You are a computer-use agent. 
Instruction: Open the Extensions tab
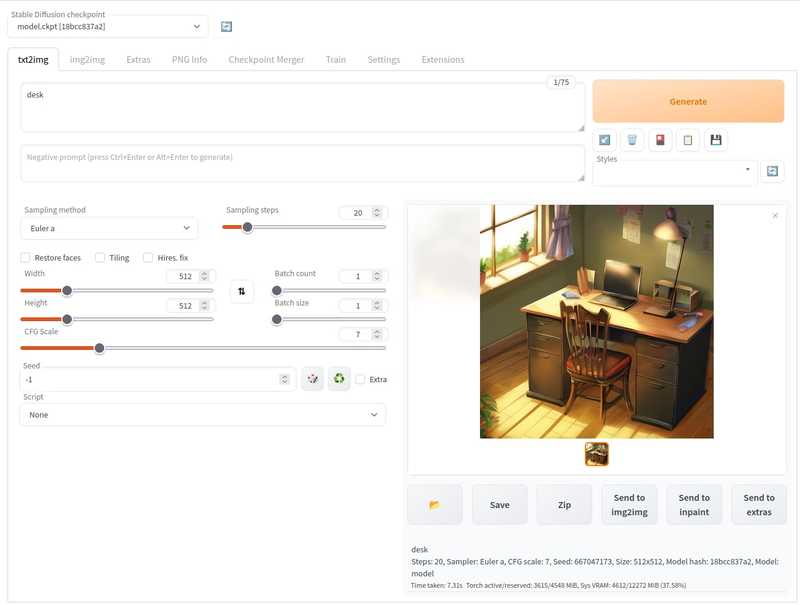443,60
